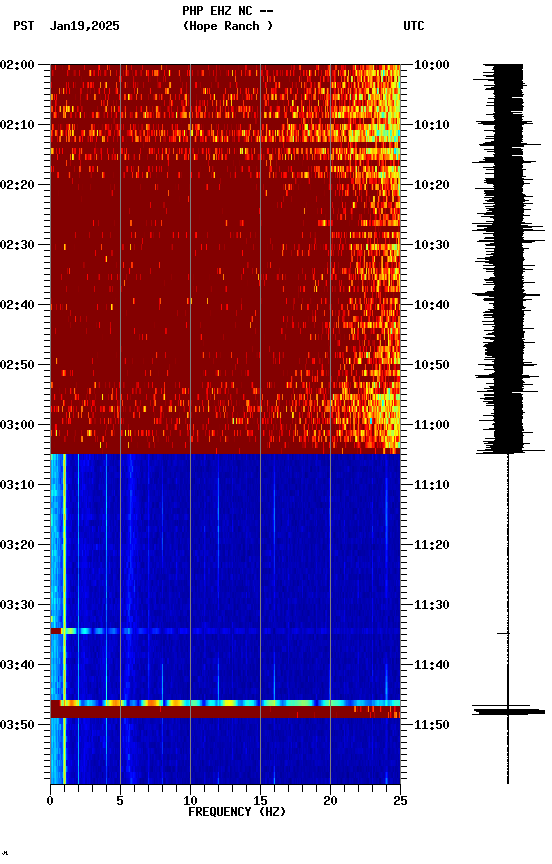Click the UTC timezone label
Viewport: 552px width, 864px height.
[414, 26]
